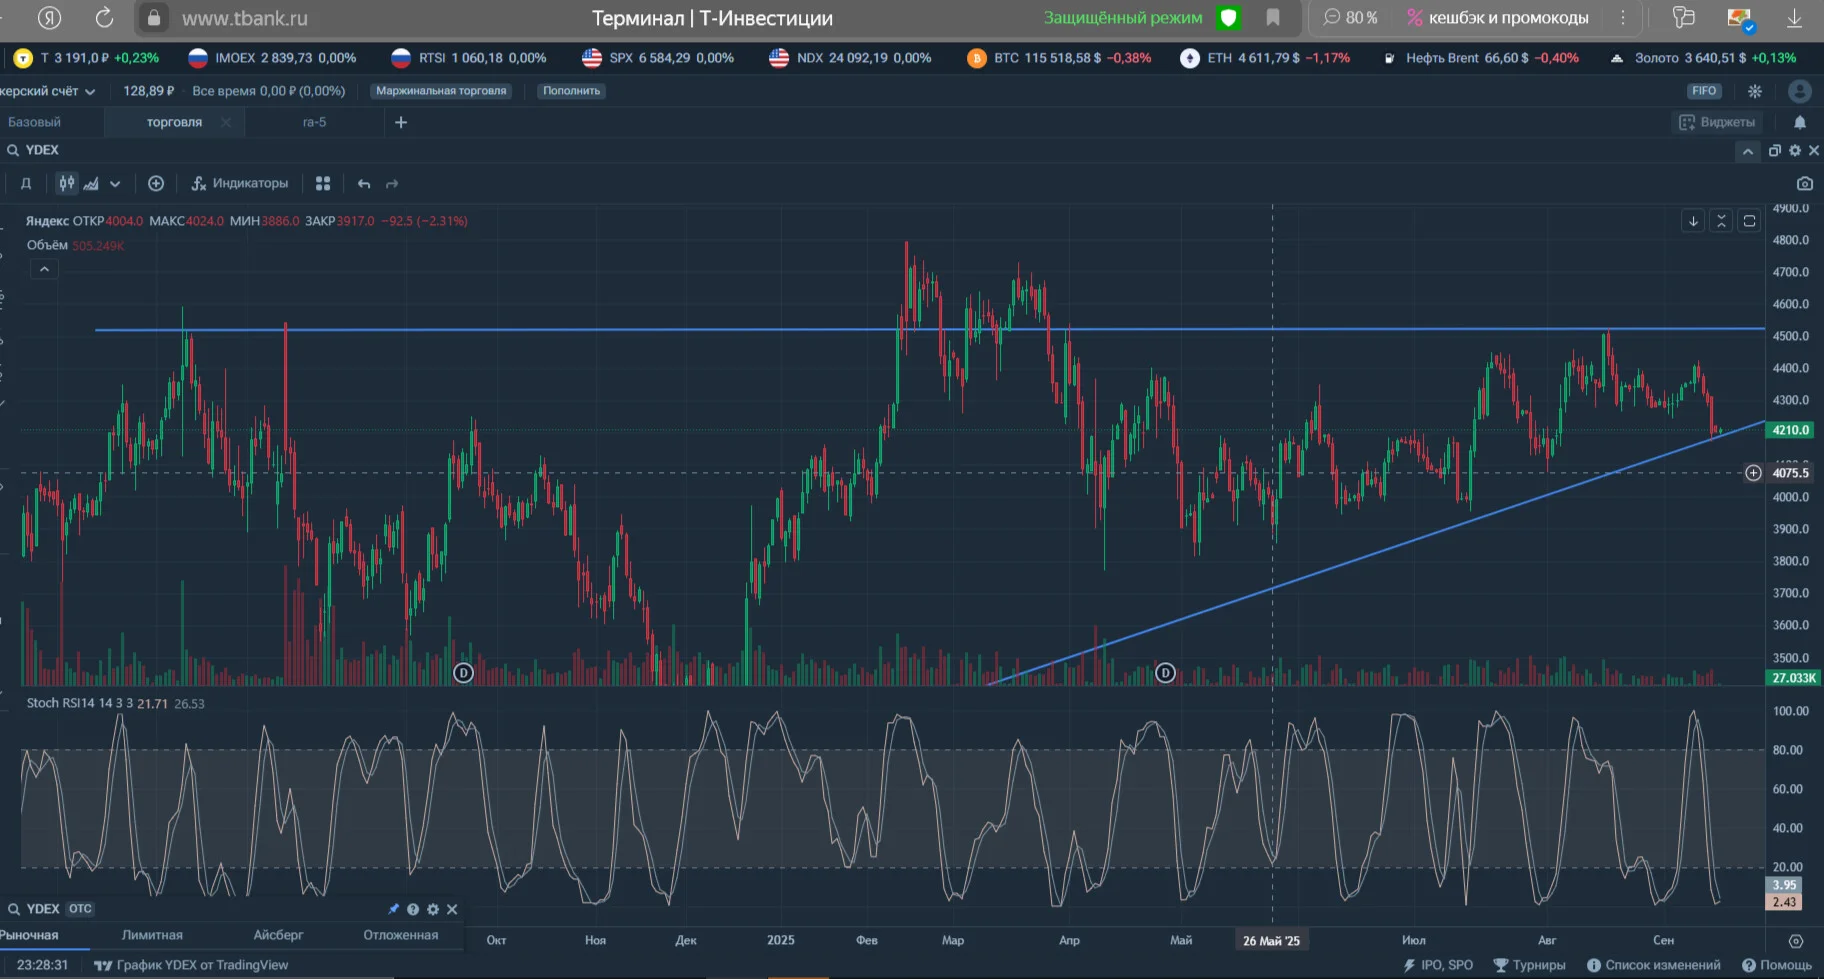Open chart widget settings gear
Viewport: 1824px width, 979px height.
tap(1795, 150)
